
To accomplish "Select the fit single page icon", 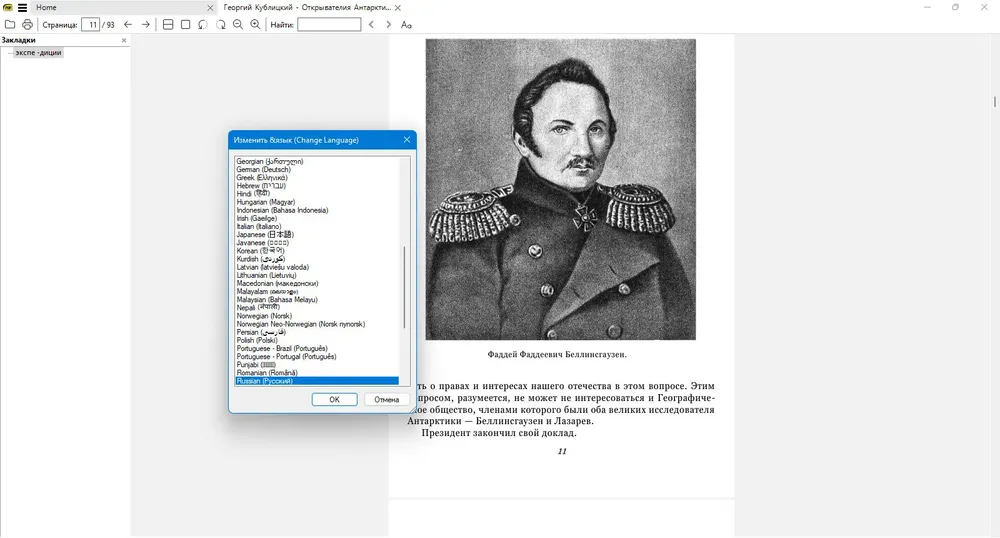I will [186, 24].
